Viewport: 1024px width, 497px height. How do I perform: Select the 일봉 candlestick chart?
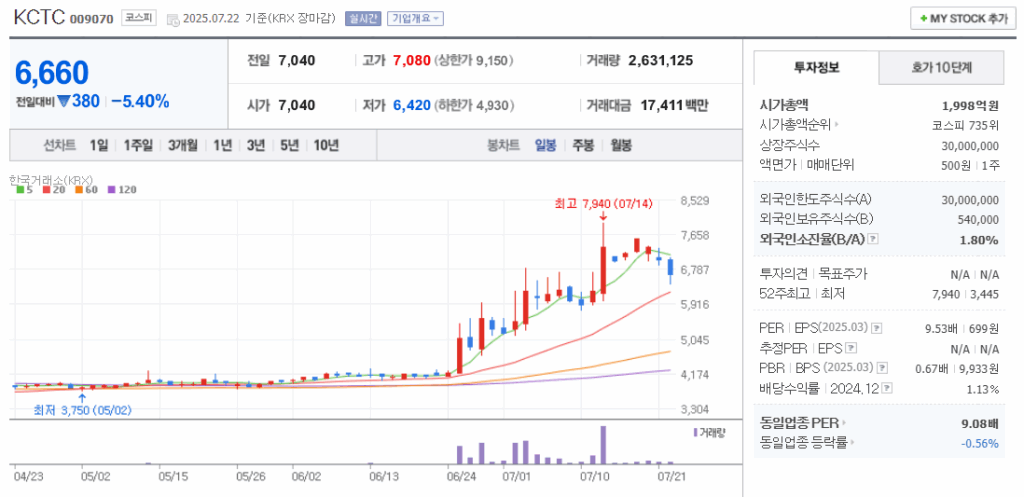coord(545,145)
